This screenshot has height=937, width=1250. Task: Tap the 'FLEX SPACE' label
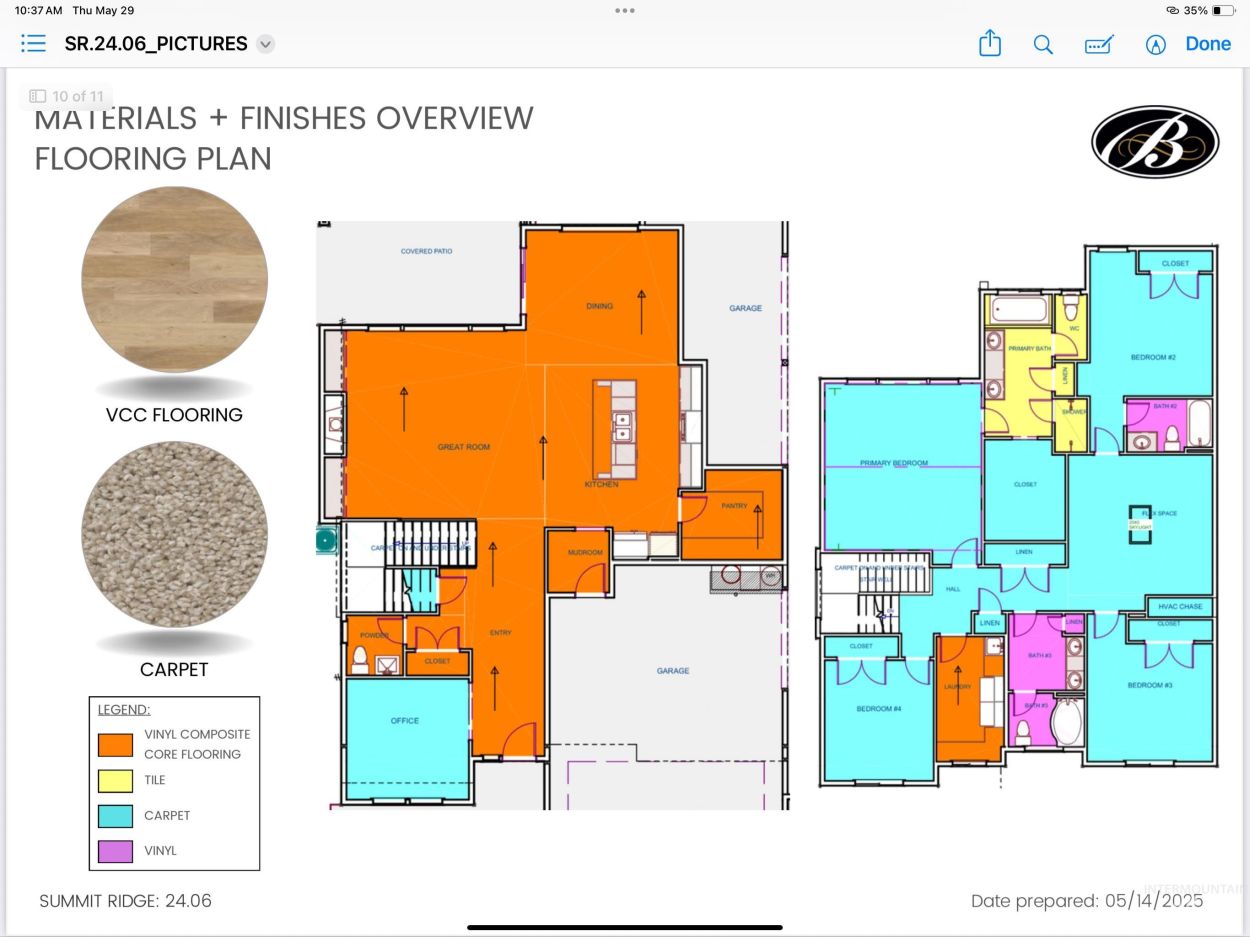click(1159, 513)
